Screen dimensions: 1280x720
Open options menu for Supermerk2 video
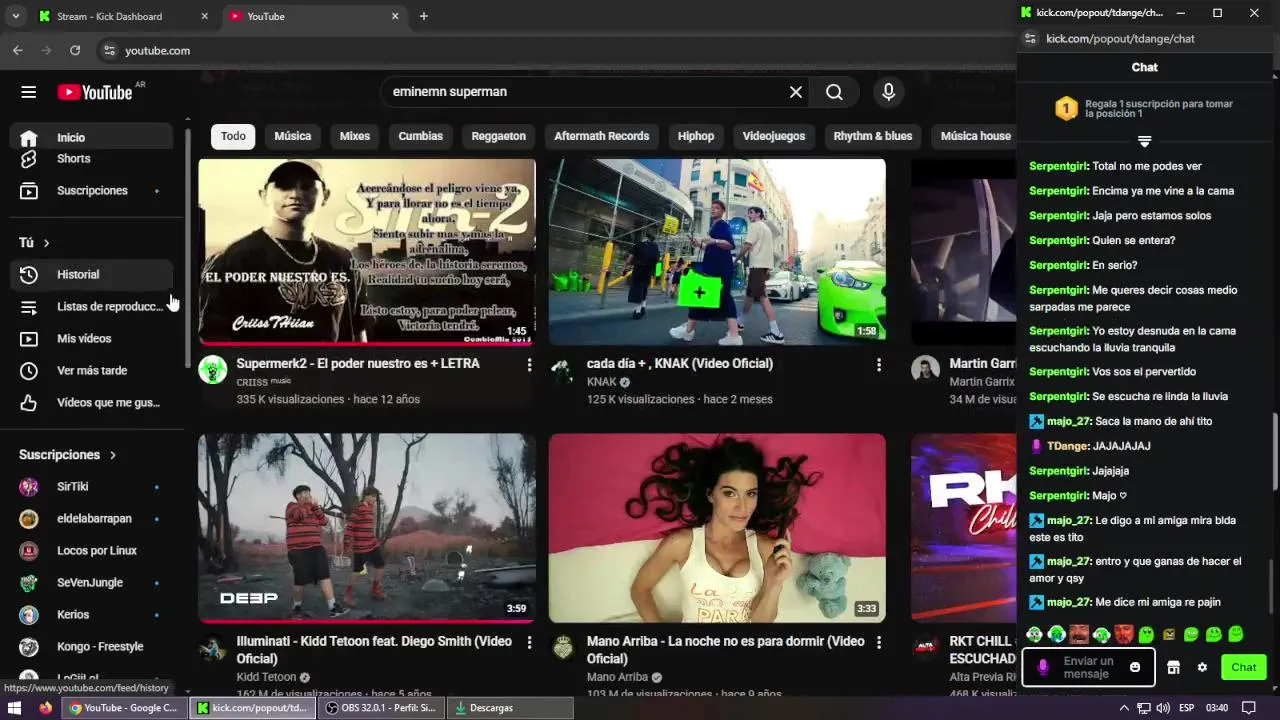point(529,365)
